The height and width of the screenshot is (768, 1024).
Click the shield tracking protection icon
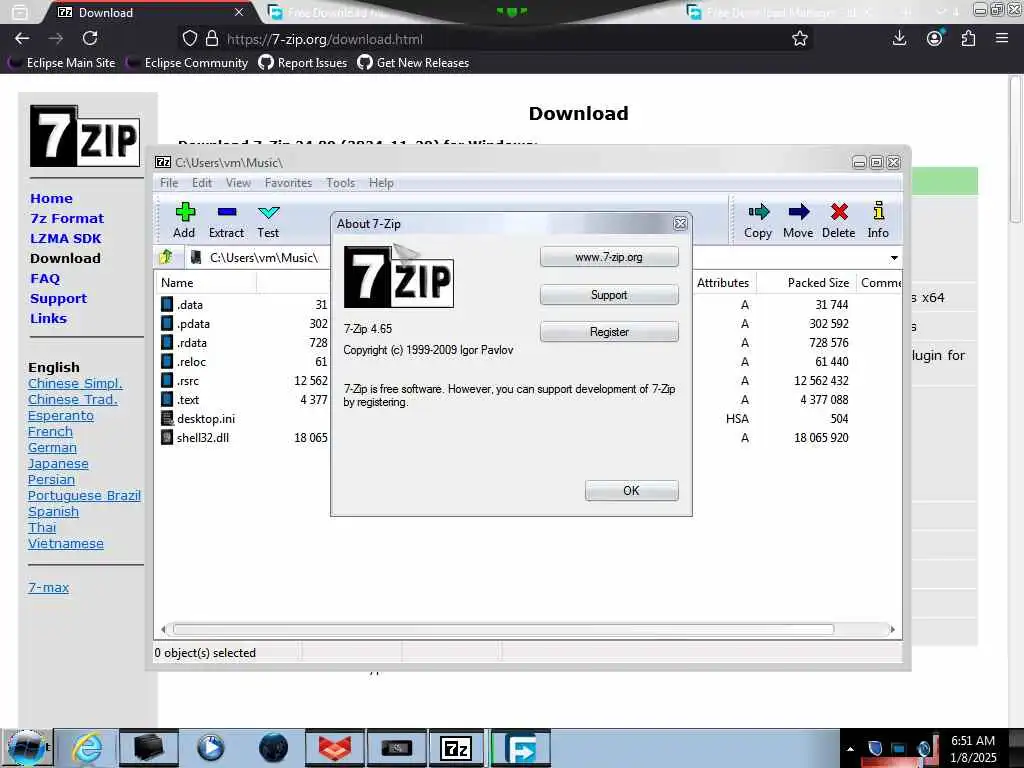tap(189, 39)
